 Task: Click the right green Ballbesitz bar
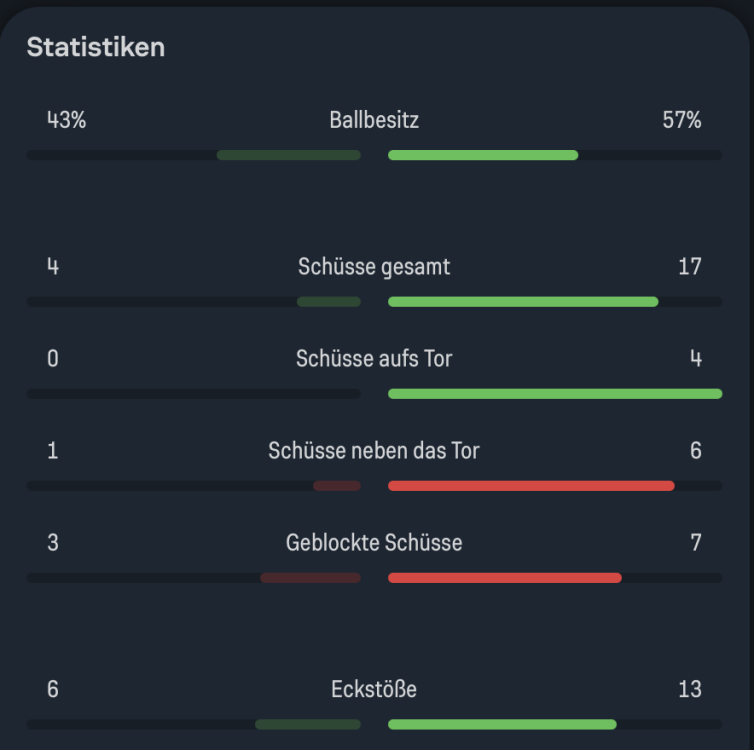point(483,155)
